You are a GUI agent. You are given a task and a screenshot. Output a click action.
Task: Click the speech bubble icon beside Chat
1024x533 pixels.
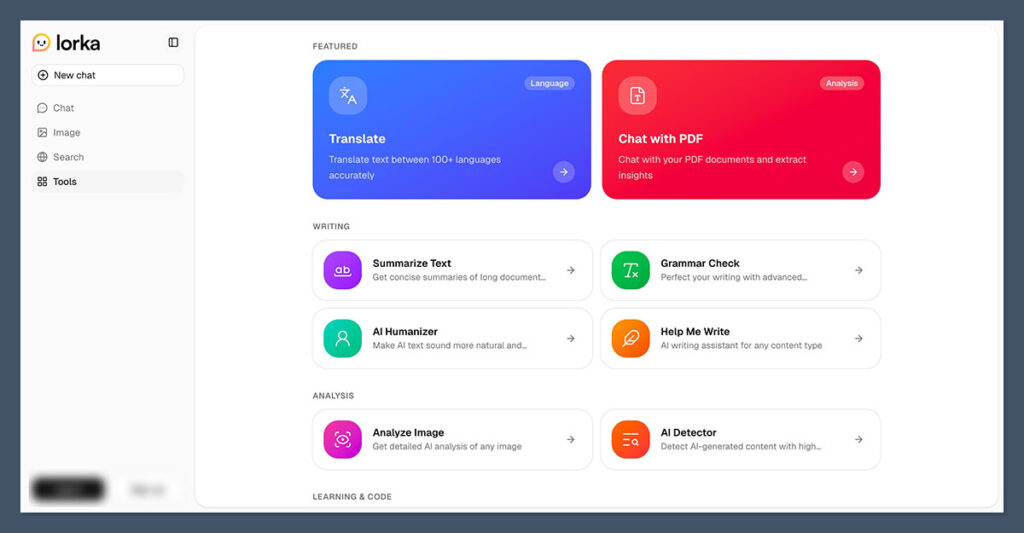[x=42, y=108]
